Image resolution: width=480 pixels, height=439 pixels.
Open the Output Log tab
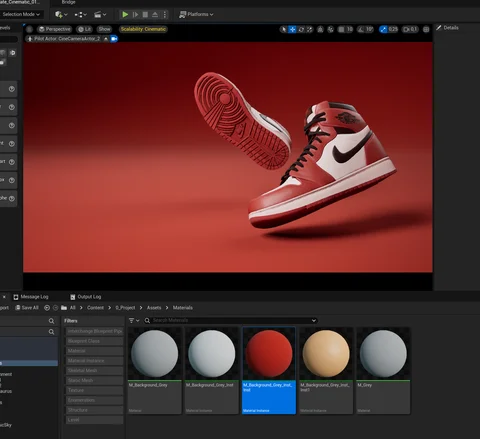86,297
